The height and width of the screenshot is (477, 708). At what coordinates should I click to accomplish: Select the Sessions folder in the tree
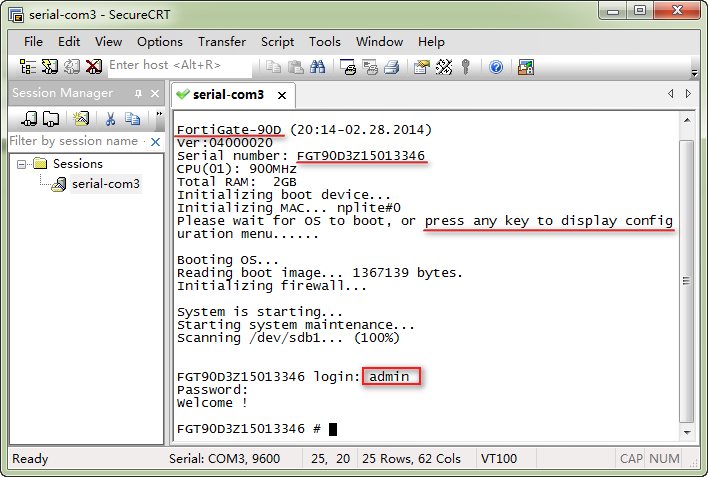78,164
